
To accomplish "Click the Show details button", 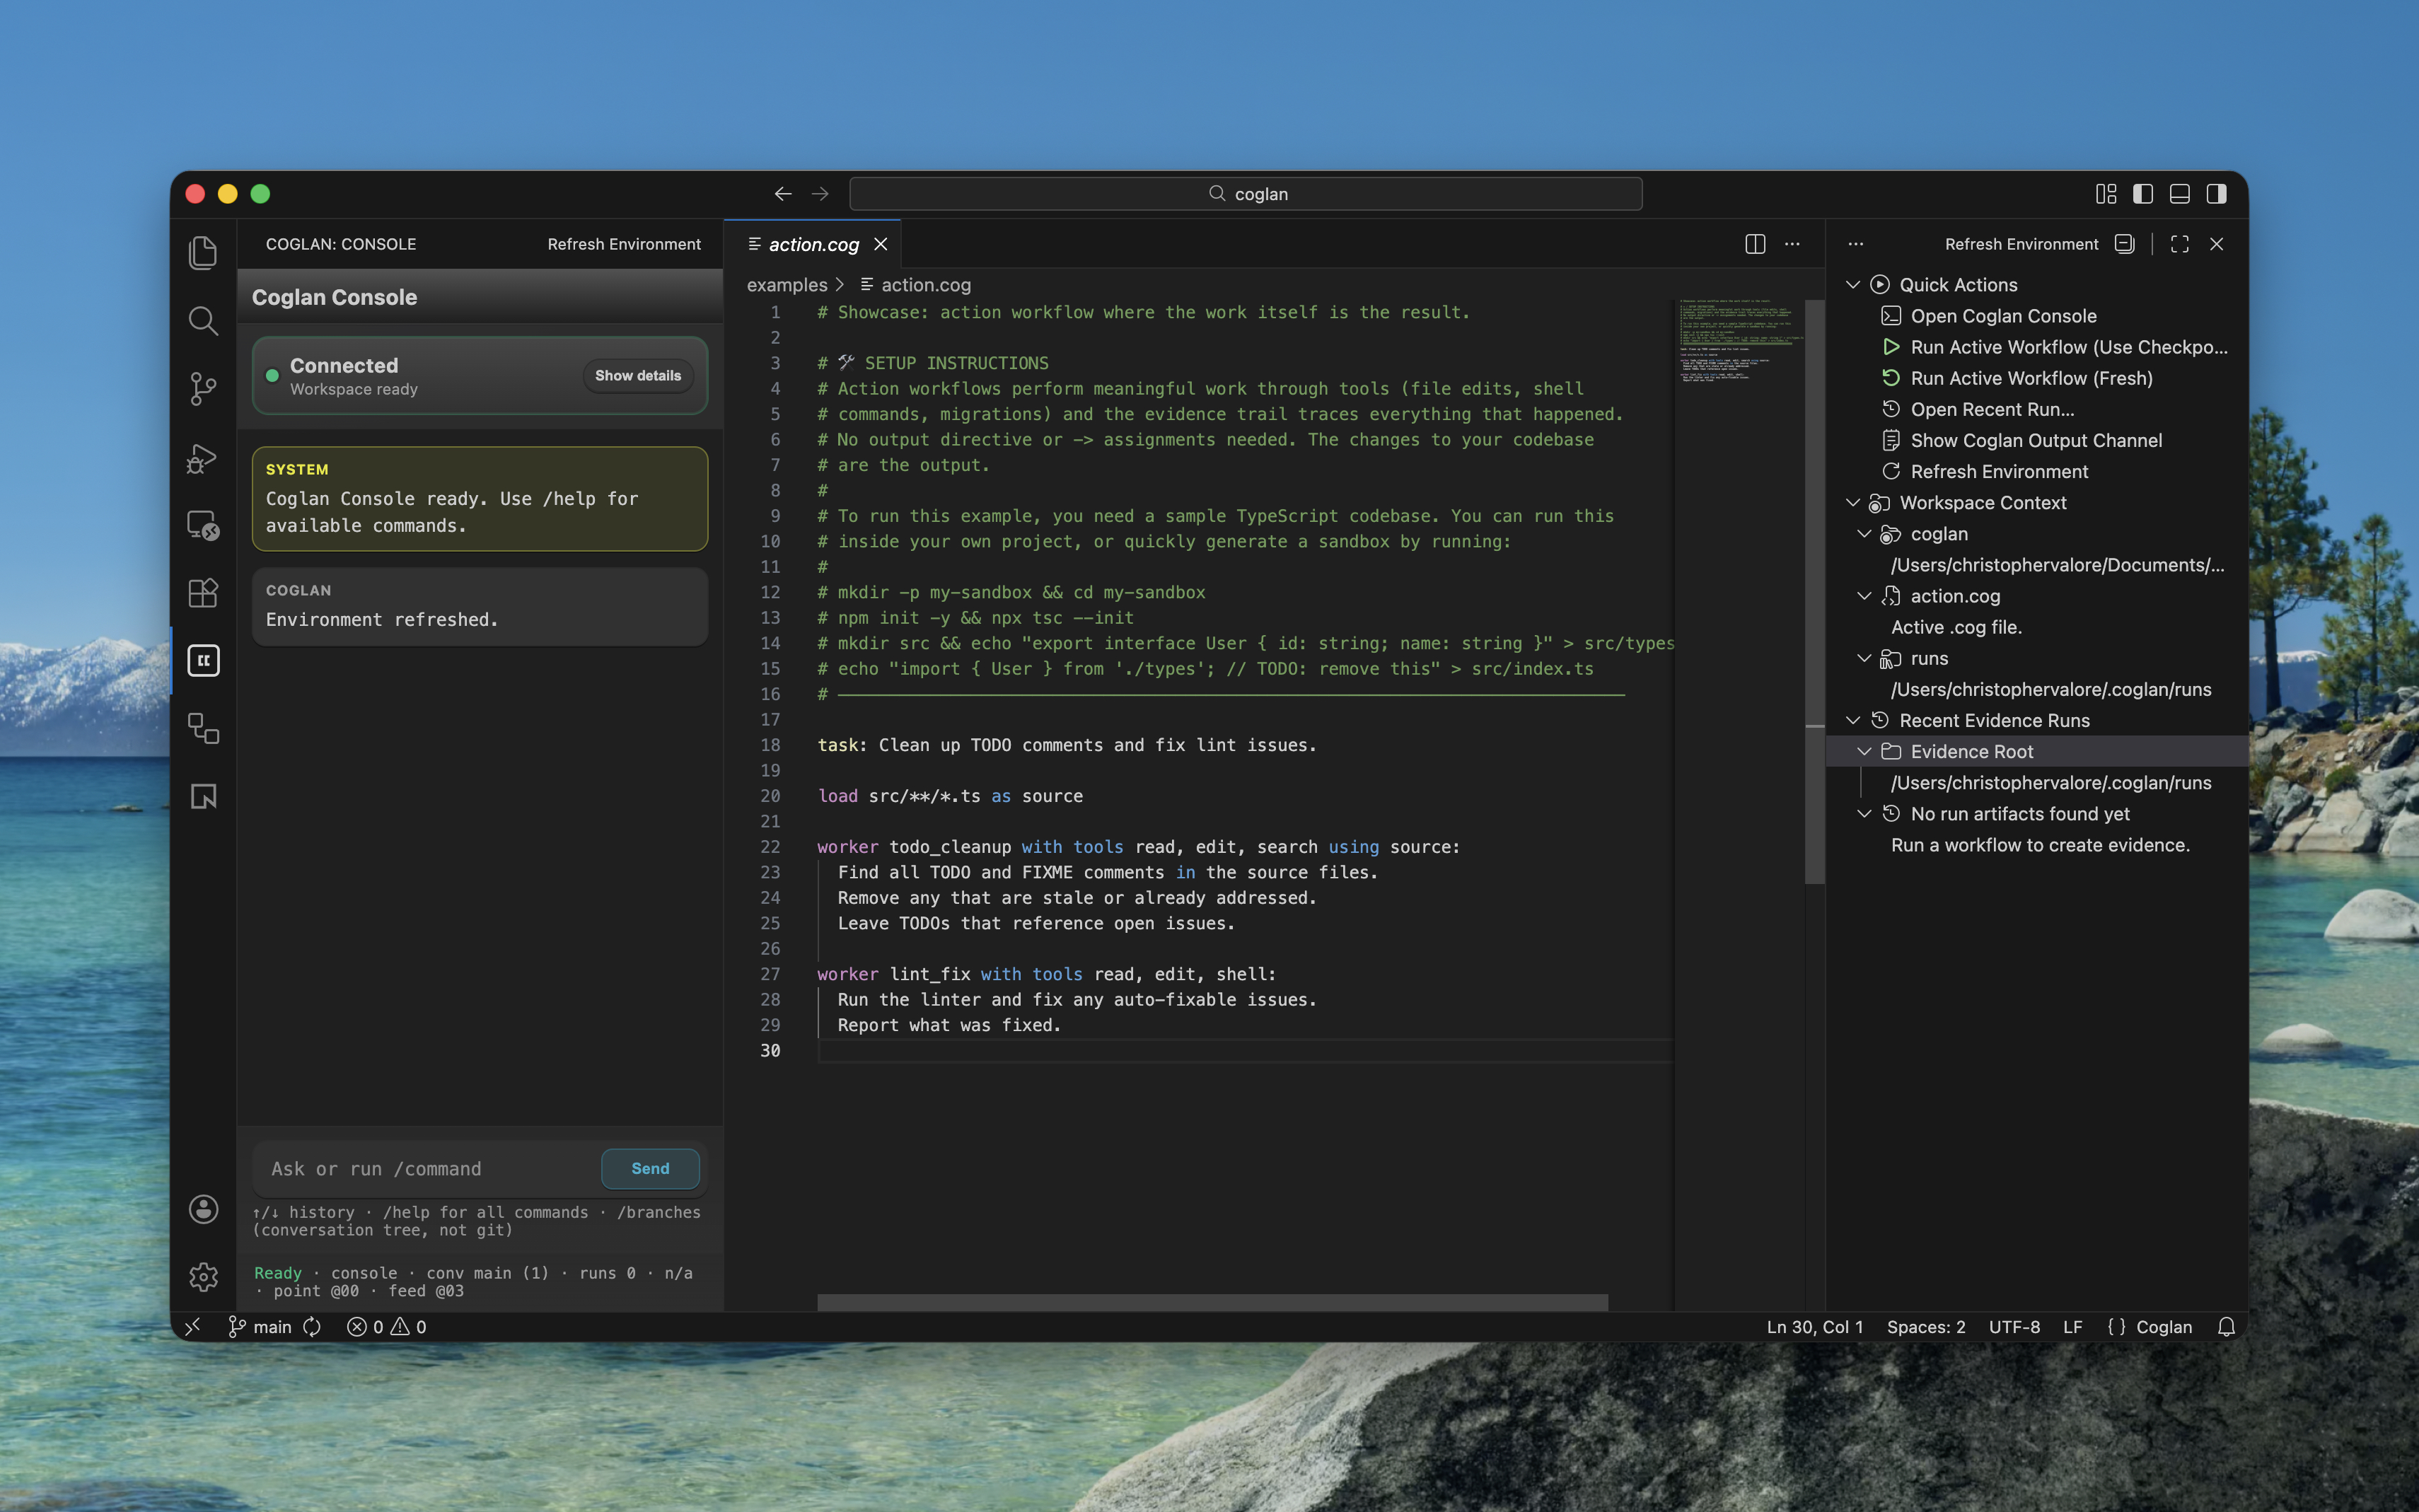I will (x=637, y=376).
